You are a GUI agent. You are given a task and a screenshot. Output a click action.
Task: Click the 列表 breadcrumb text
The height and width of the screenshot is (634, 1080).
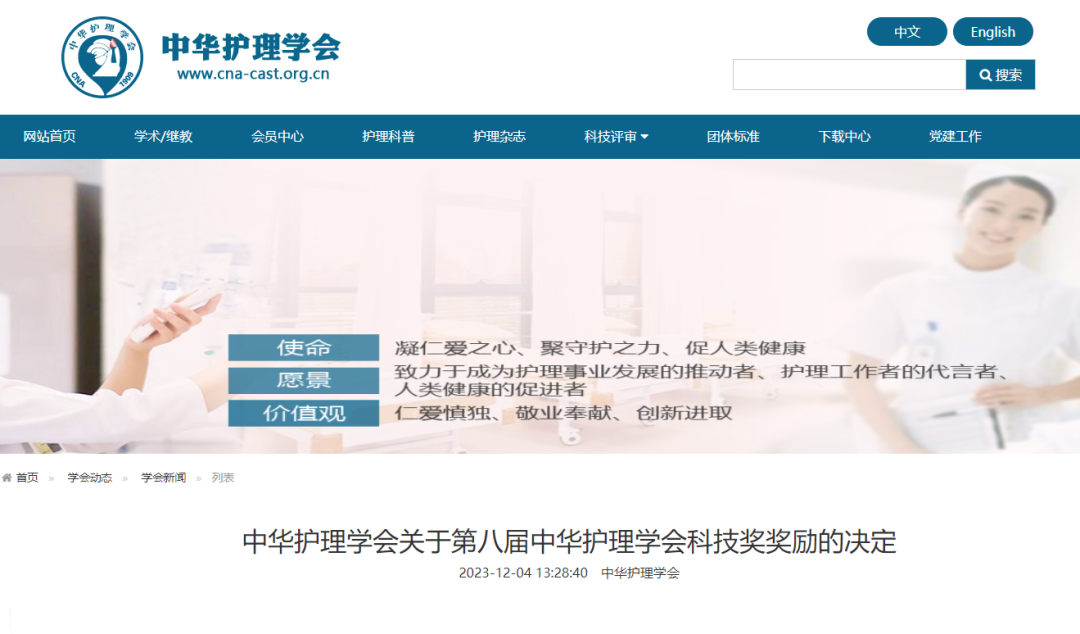222,478
